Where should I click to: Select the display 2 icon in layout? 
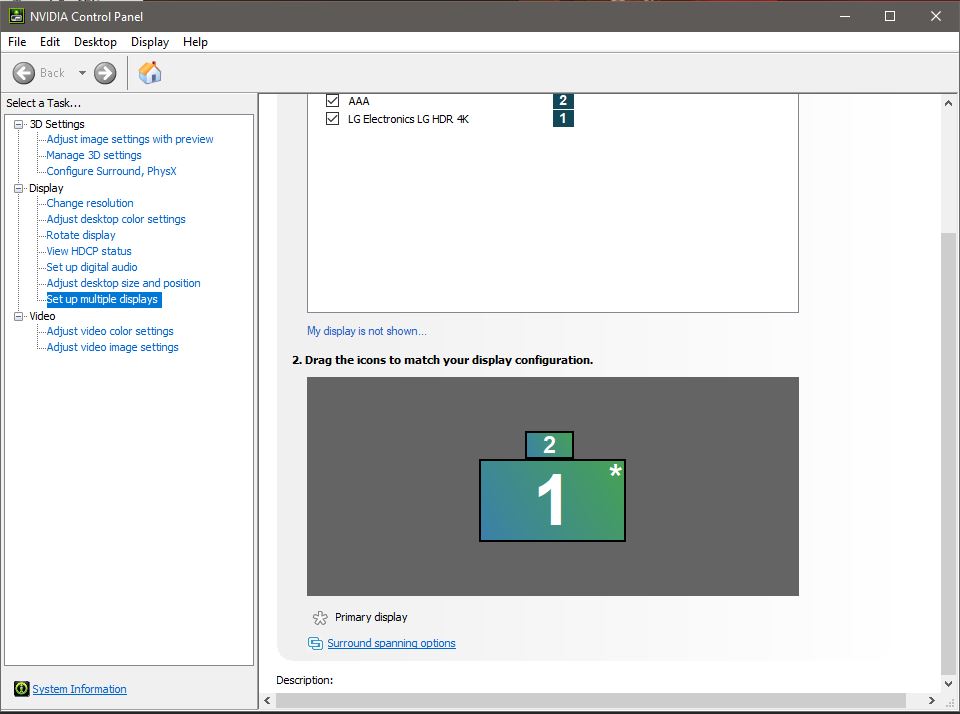[549, 445]
